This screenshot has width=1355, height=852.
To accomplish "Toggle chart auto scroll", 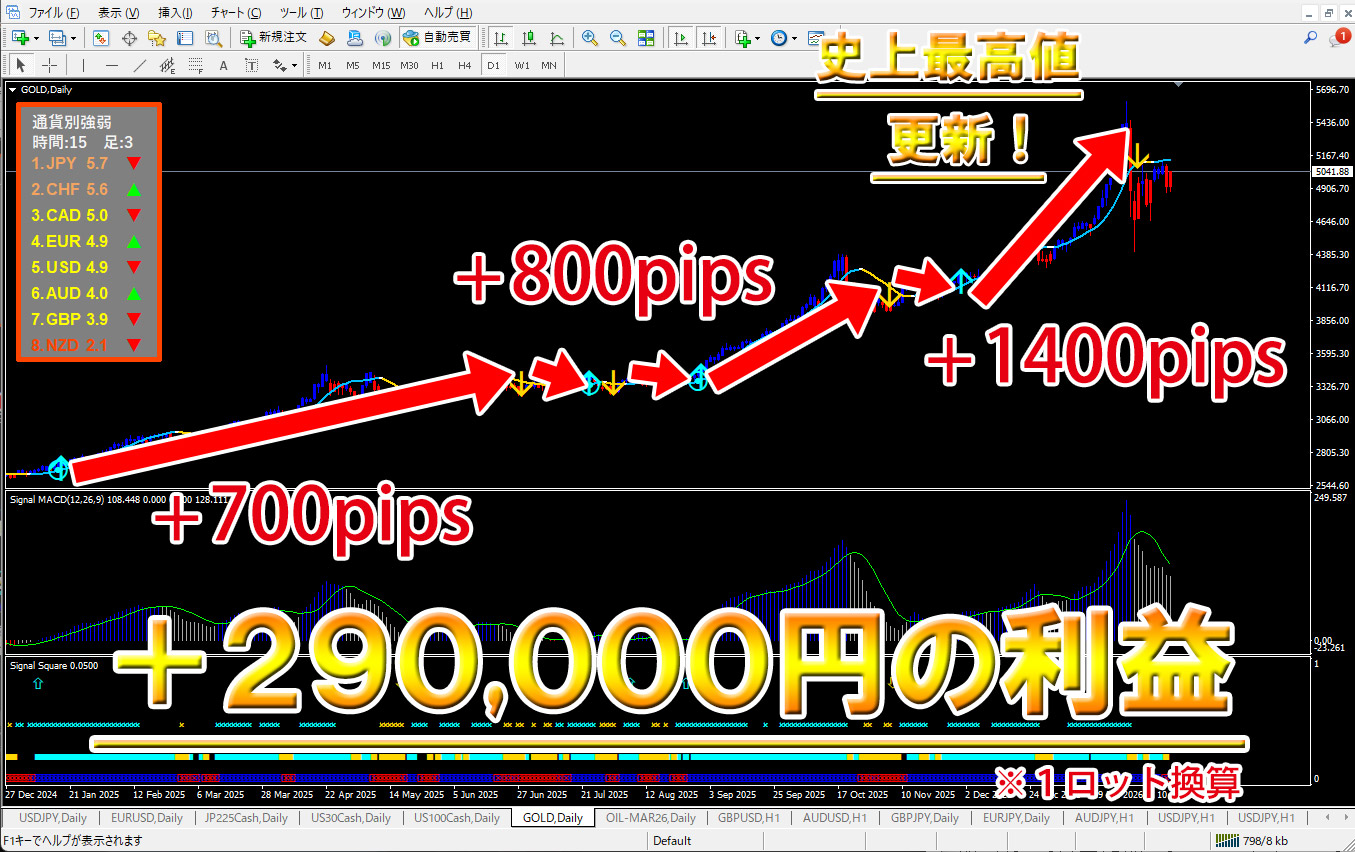I will coord(681,38).
